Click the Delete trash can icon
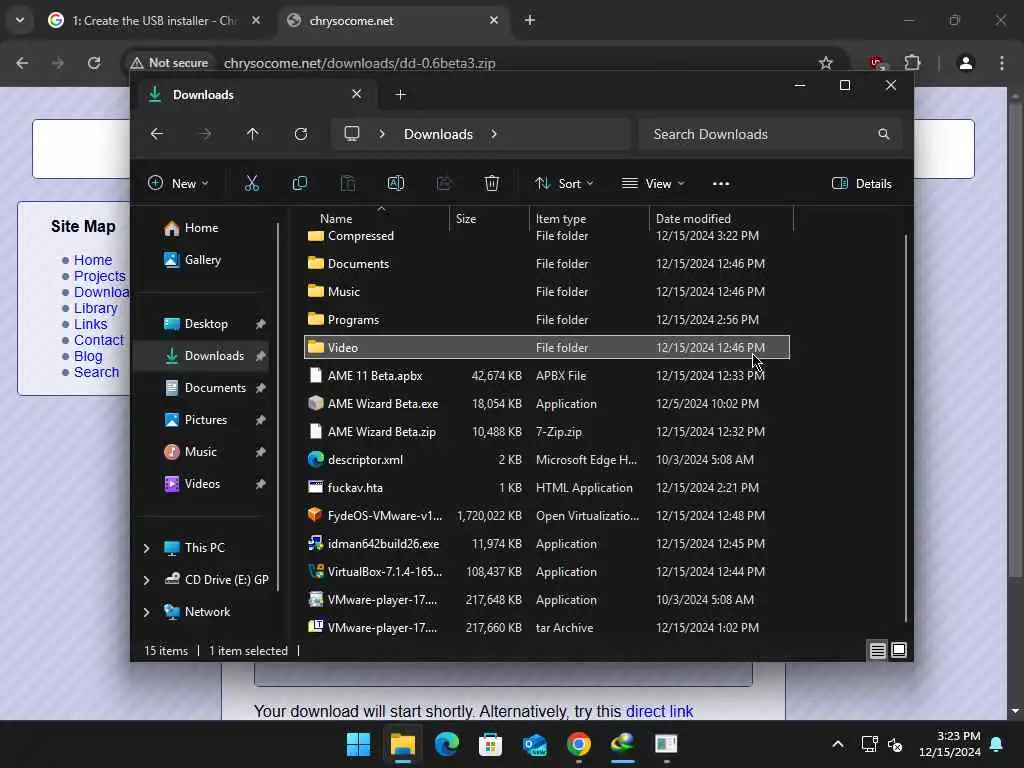The image size is (1024, 768). (492, 184)
